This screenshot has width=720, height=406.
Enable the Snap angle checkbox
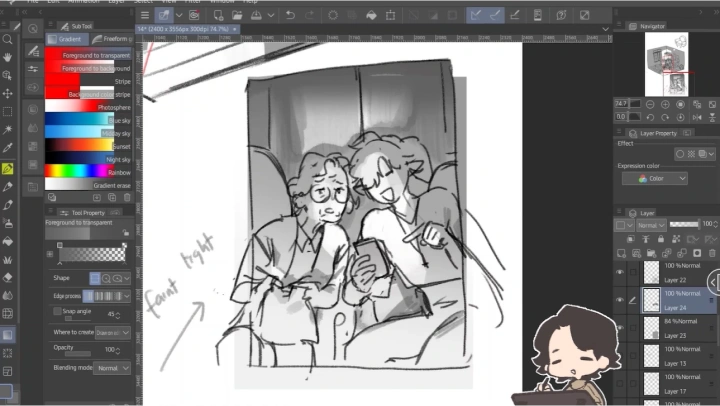coord(57,311)
